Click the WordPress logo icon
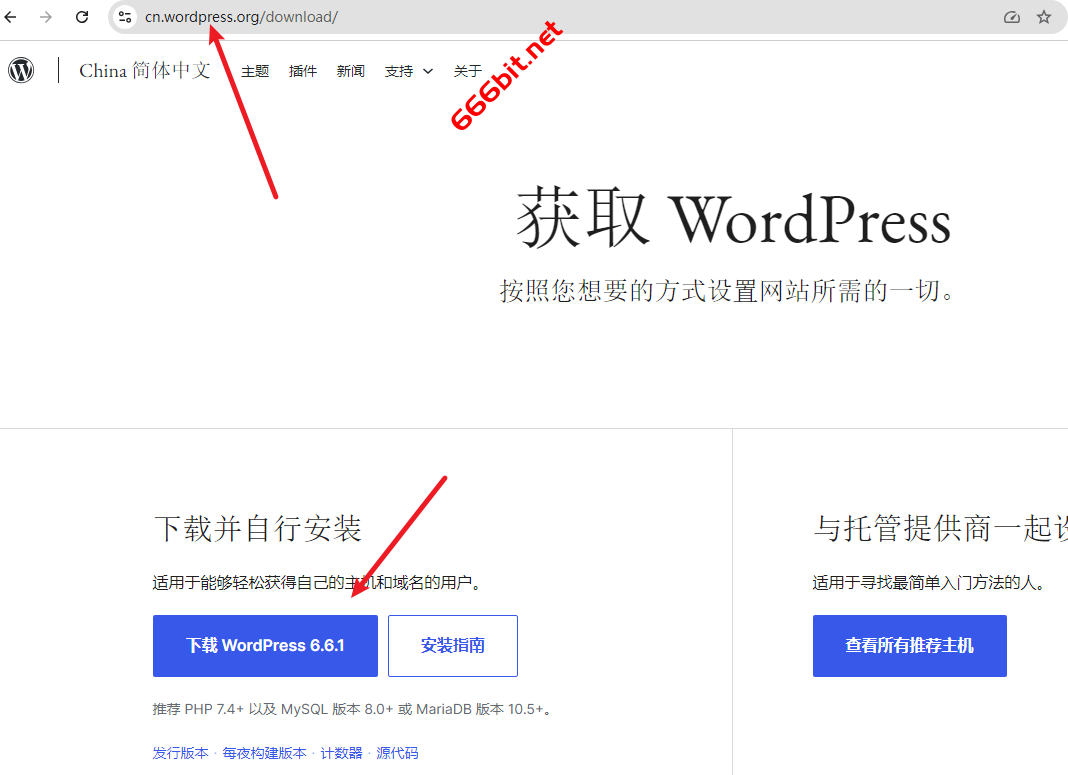The image size is (1068, 775). coord(21,70)
